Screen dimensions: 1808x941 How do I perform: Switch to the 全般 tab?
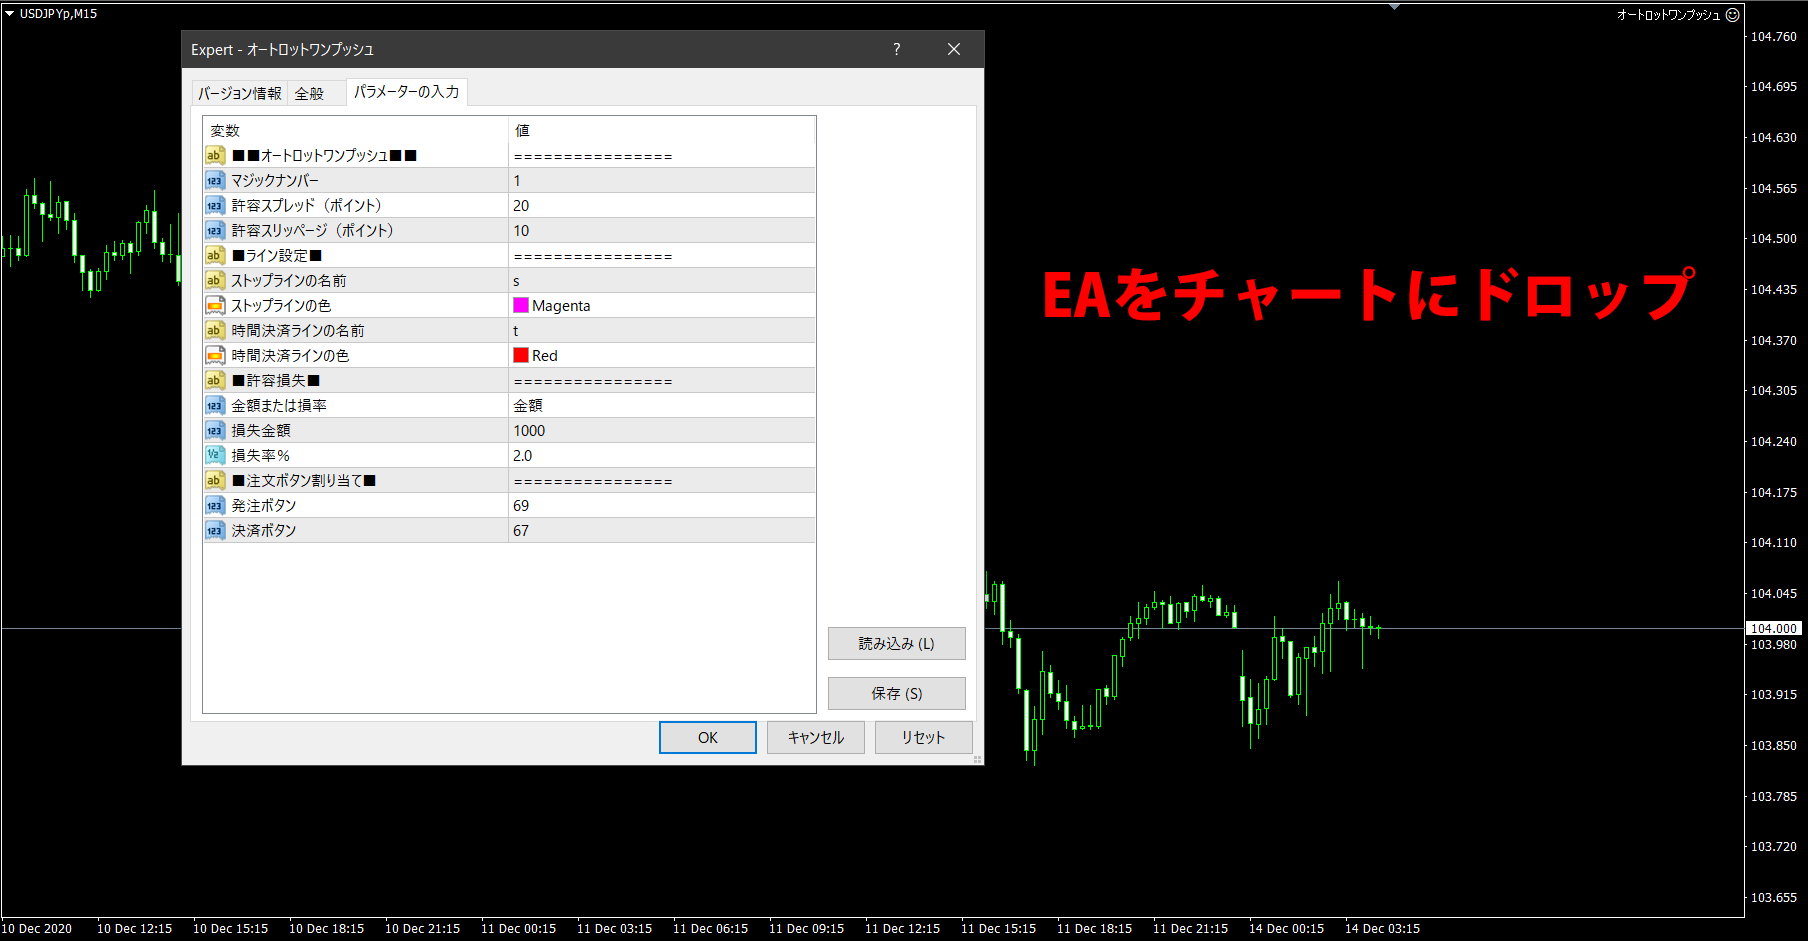[x=310, y=92]
